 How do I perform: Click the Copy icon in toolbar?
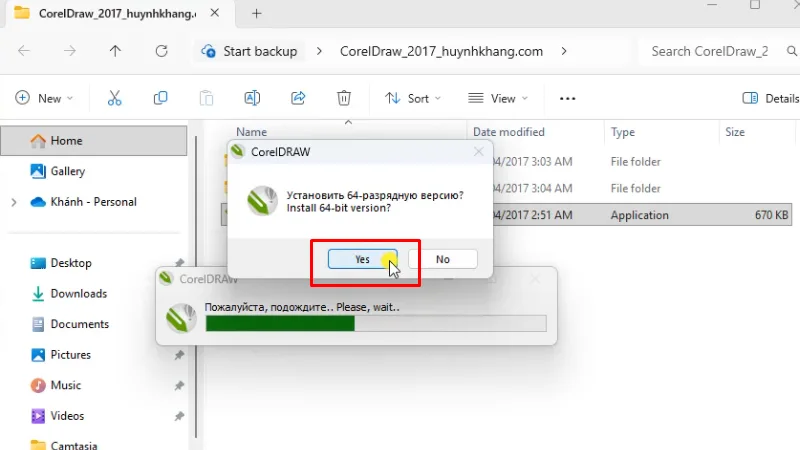[160, 98]
